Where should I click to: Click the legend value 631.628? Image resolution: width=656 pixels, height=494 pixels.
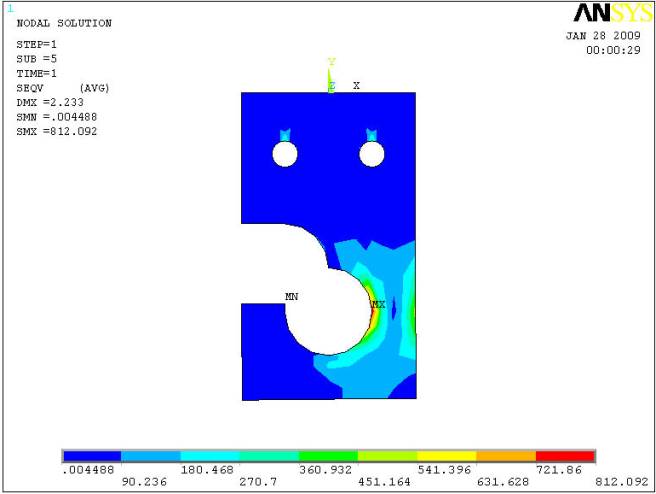pos(503,482)
